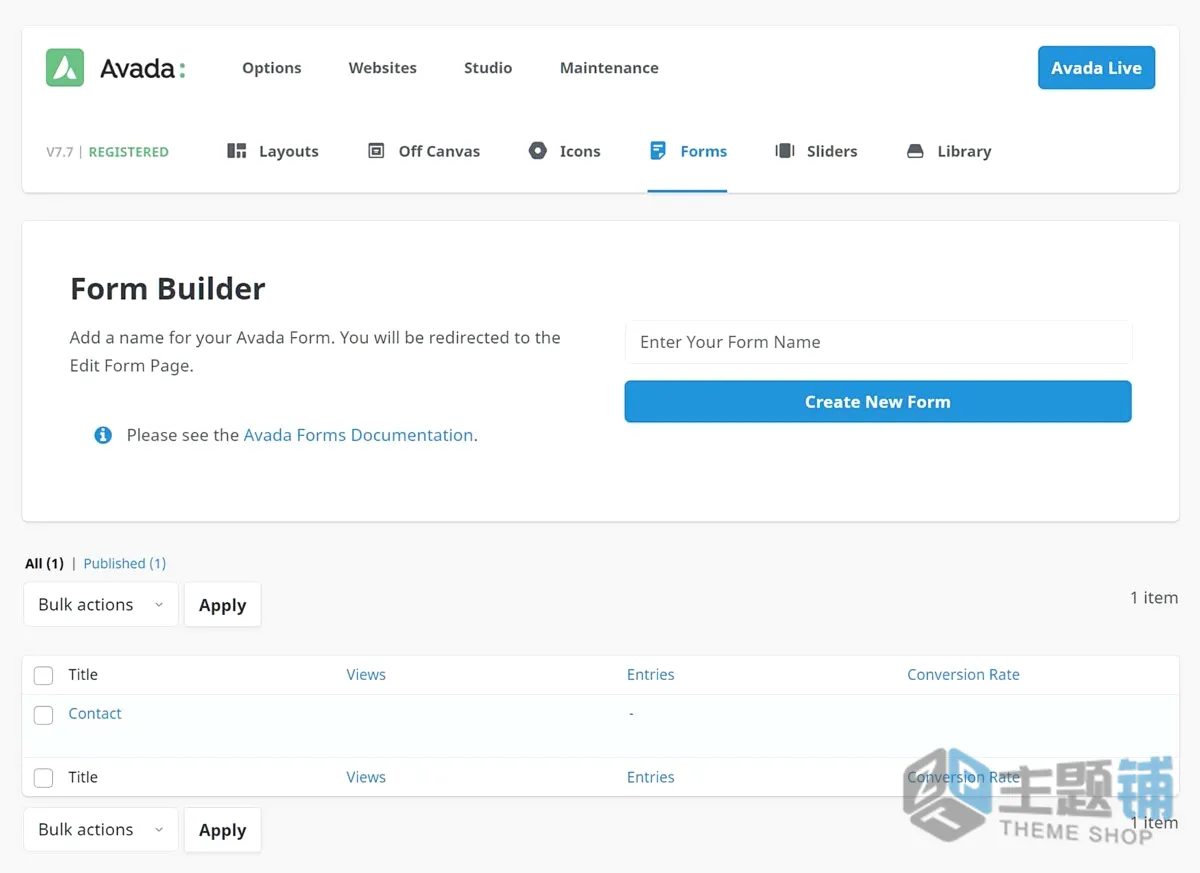Sort by Views in table footer
Screen dimensions: 1200x873
coord(366,777)
